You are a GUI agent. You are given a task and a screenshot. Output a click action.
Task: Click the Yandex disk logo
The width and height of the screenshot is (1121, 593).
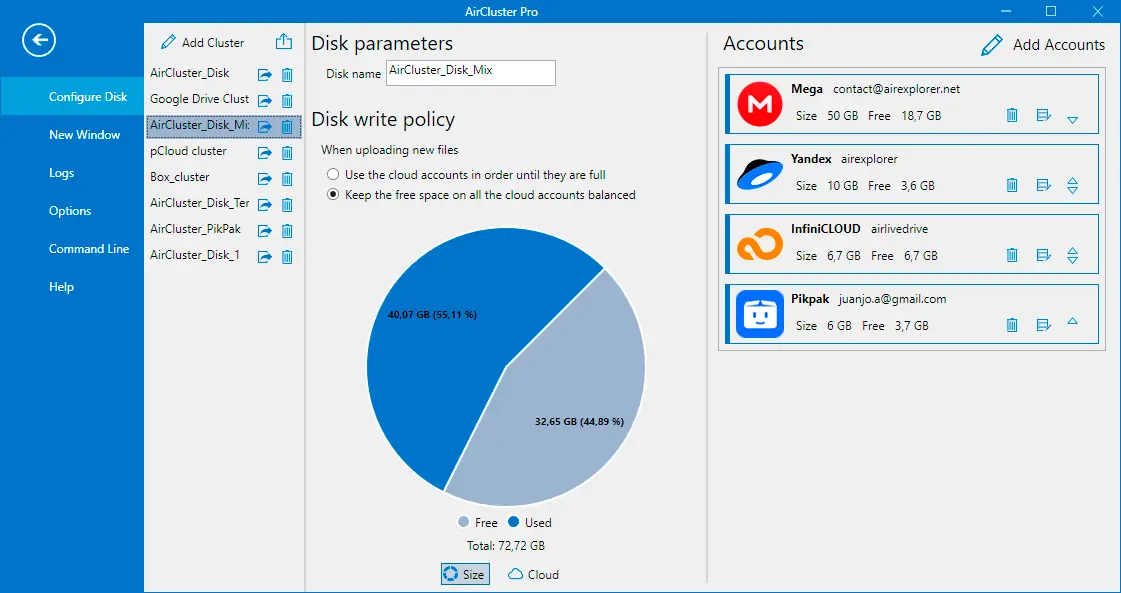click(760, 174)
